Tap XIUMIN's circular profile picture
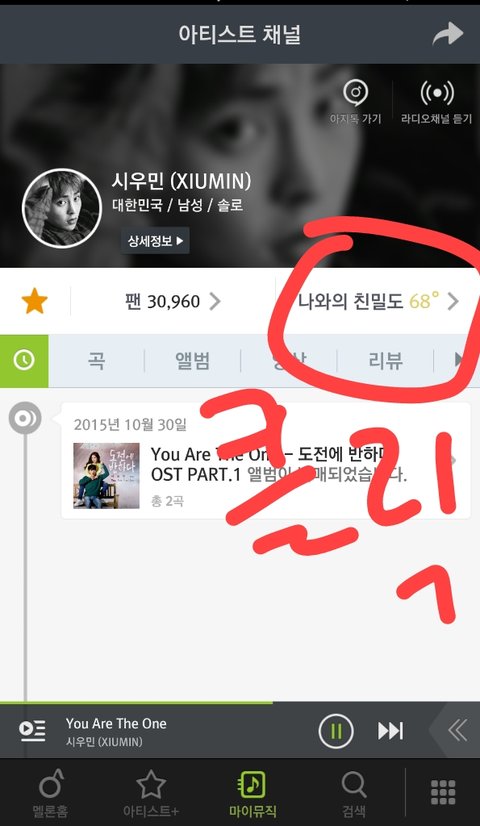The width and height of the screenshot is (480, 826). pos(62,208)
